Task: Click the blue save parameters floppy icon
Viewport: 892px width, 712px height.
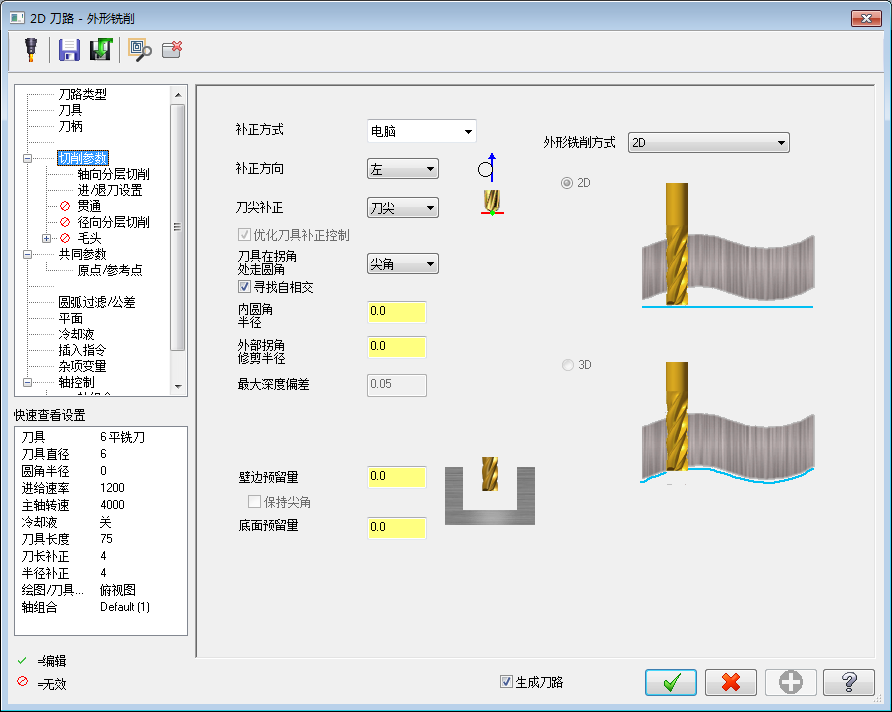Action: tap(69, 50)
